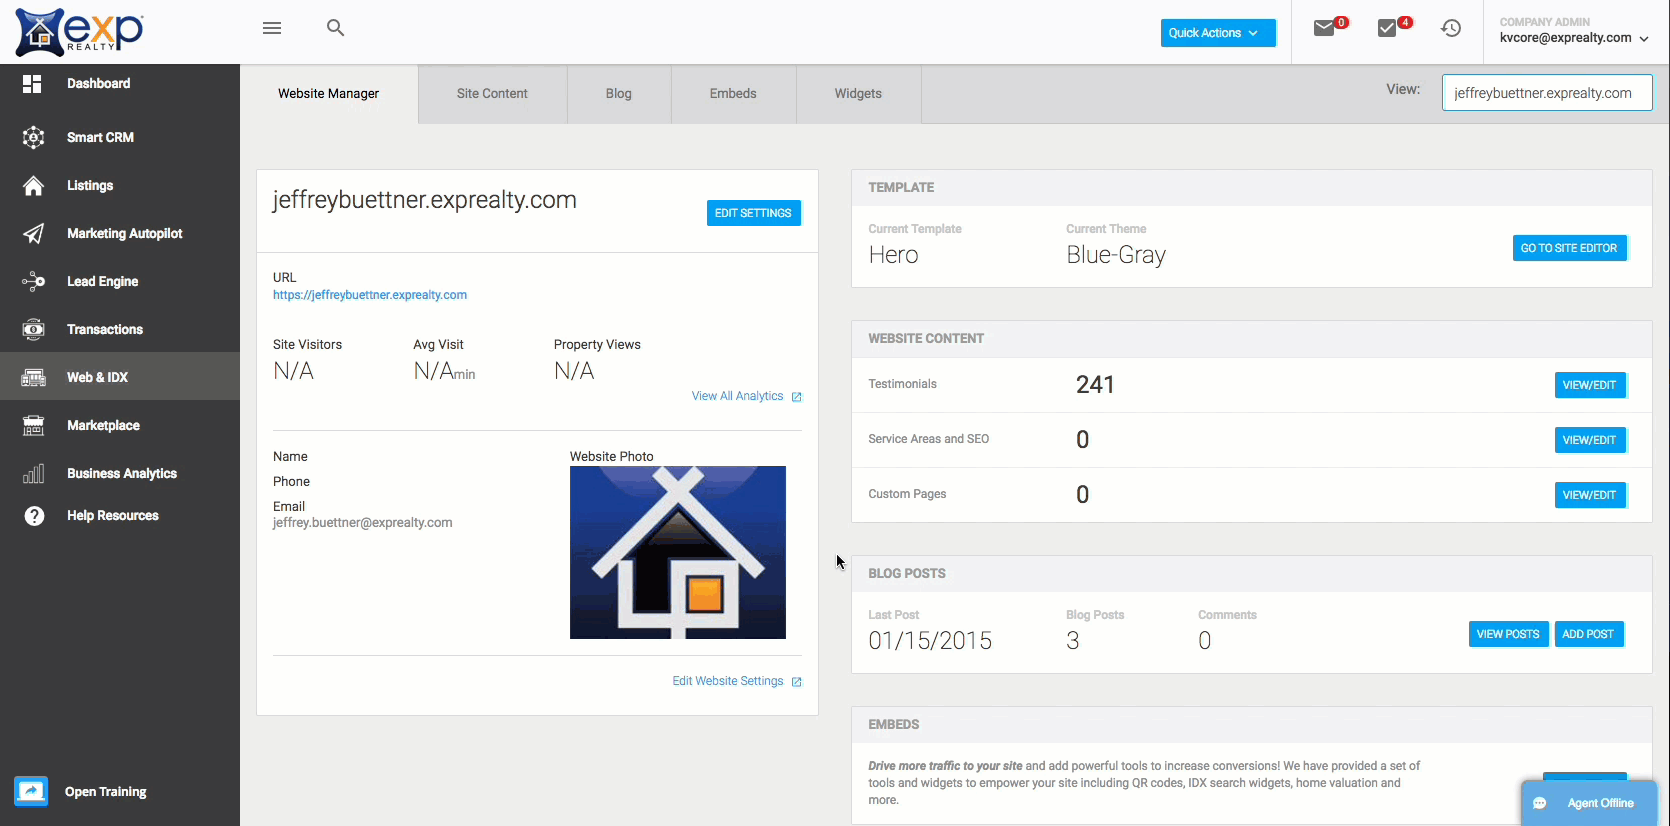Viewport: 1670px width, 826px height.
Task: Click the Open Training icon
Action: click(31, 791)
